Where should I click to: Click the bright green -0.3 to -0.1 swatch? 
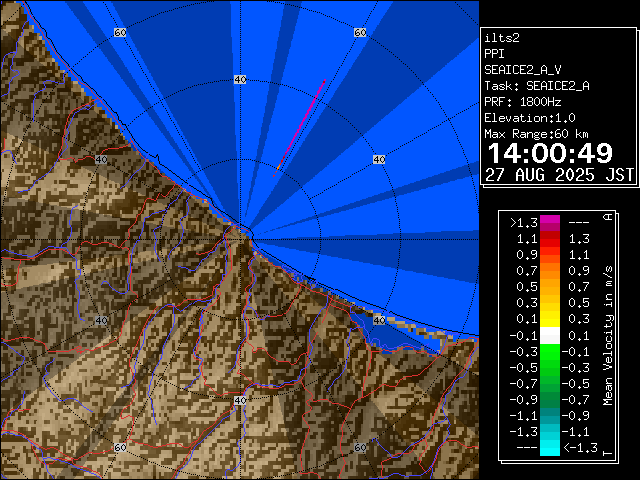click(549, 351)
